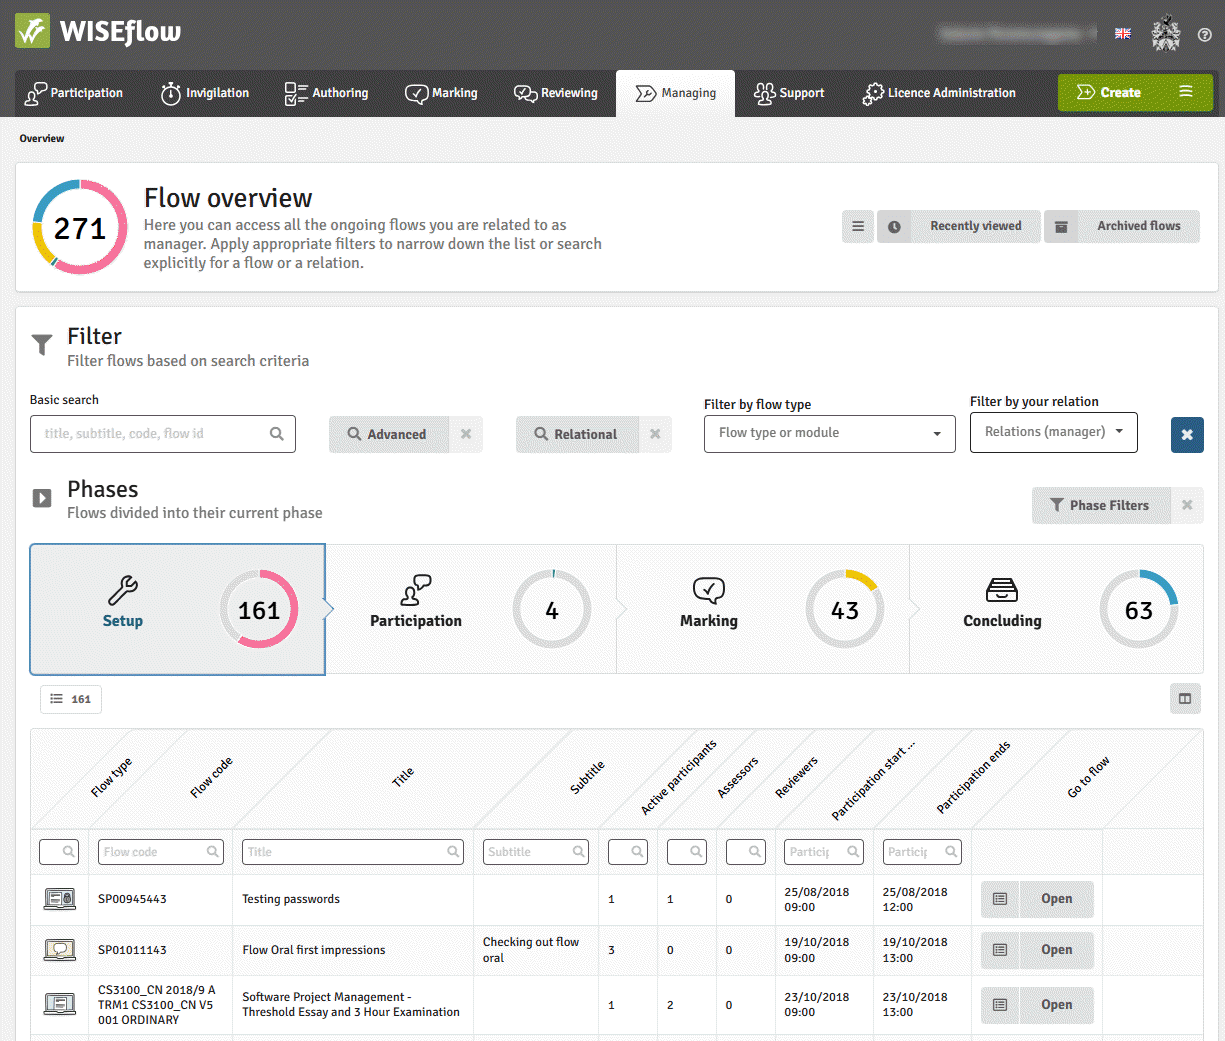The height and width of the screenshot is (1041, 1225).
Task: Open the help question mark icon
Action: 1205,34
